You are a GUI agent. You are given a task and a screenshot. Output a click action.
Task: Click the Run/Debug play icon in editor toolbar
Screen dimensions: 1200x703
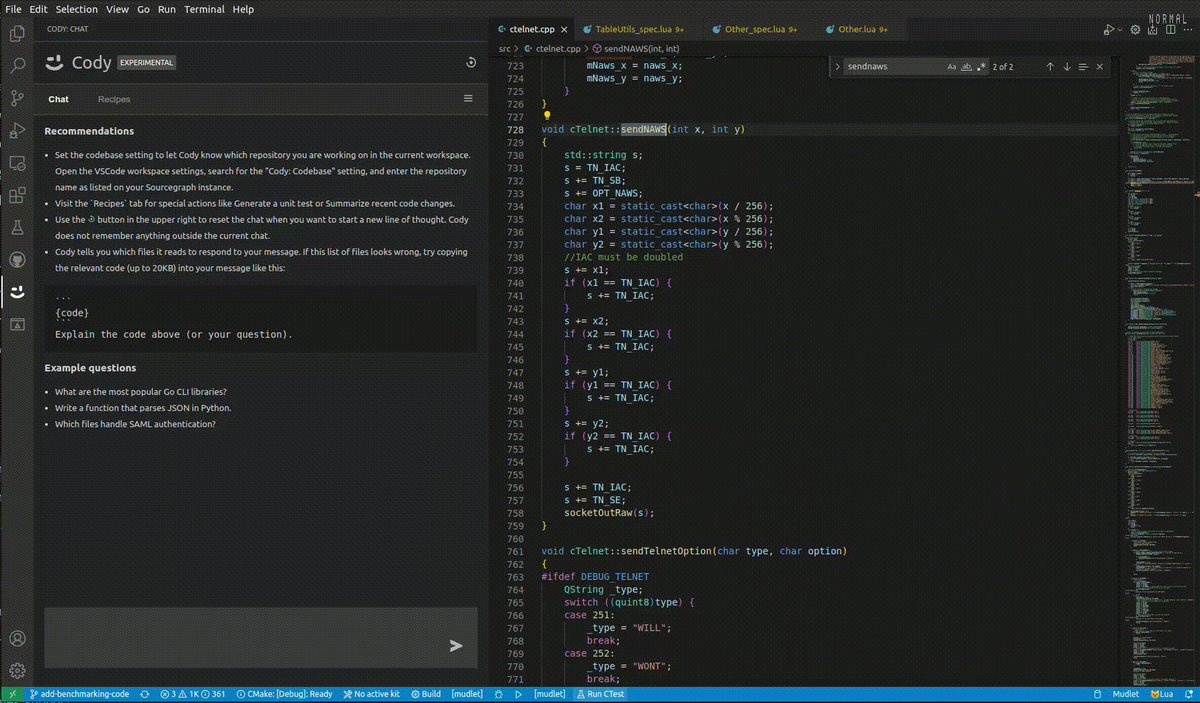tap(1108, 30)
